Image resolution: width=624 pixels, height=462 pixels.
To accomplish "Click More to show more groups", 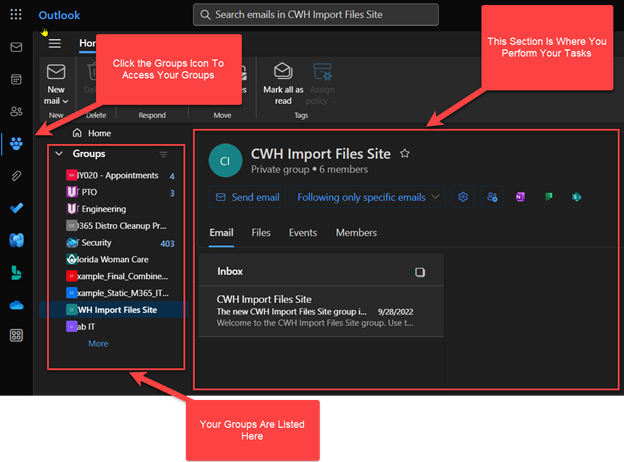I will click(x=98, y=343).
